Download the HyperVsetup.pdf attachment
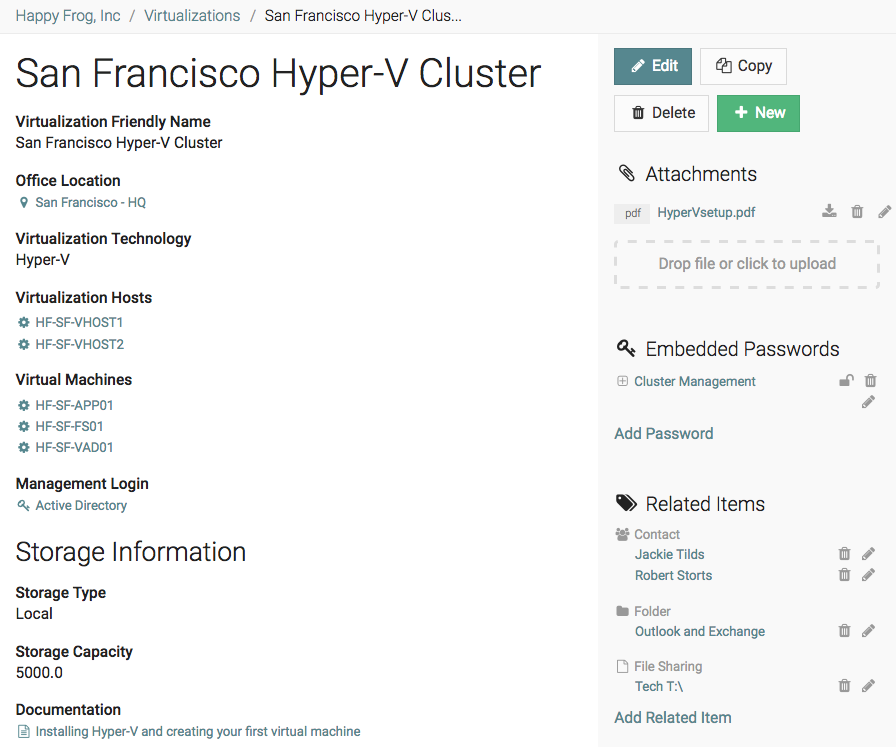The height and width of the screenshot is (747, 896). 829,211
